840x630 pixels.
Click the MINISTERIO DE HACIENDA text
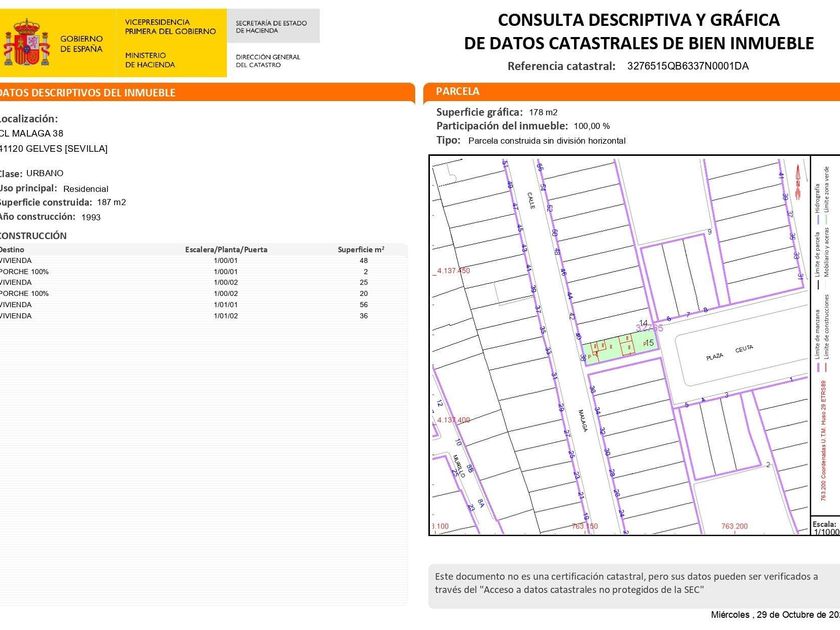tap(150, 60)
